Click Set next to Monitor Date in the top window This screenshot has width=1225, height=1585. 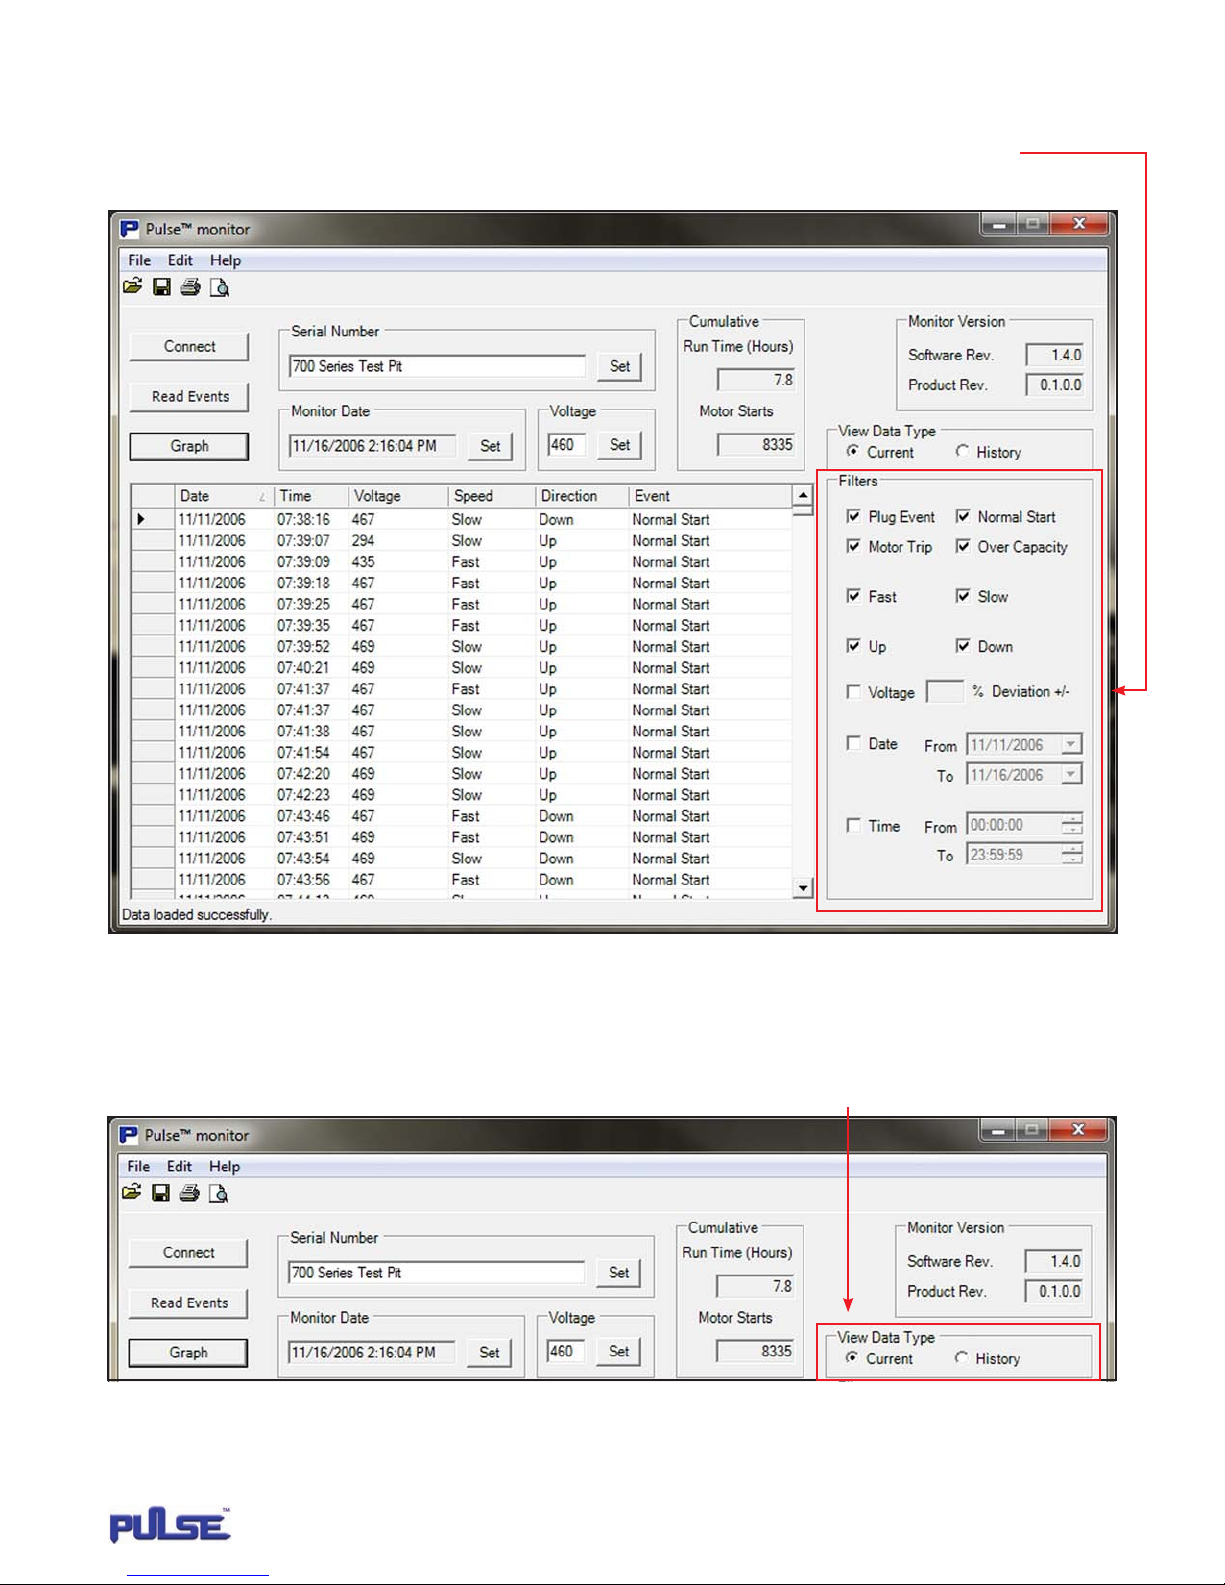click(x=490, y=446)
